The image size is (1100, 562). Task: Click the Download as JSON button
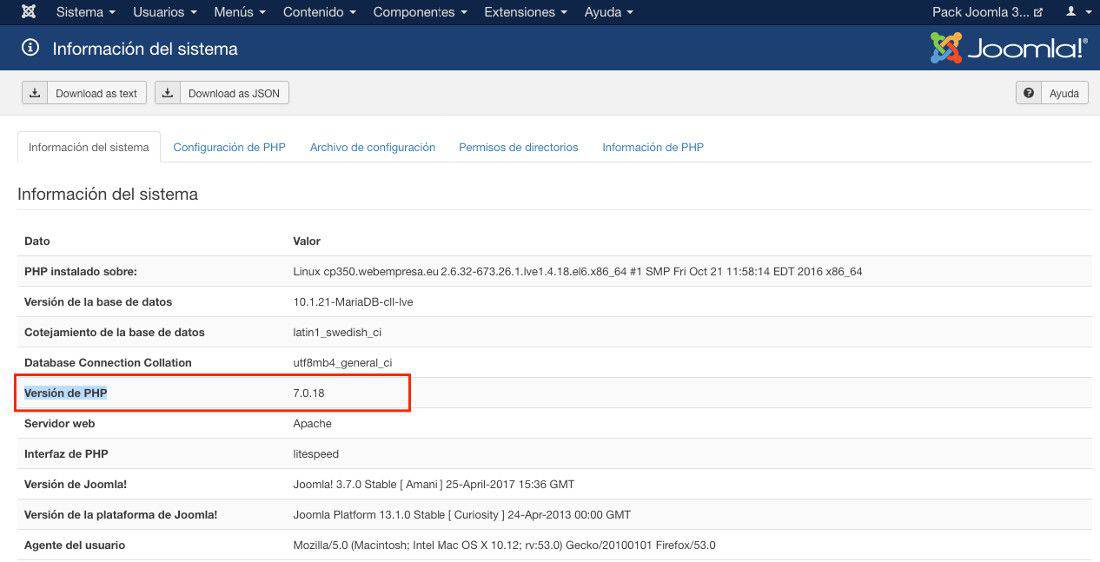coord(222,93)
